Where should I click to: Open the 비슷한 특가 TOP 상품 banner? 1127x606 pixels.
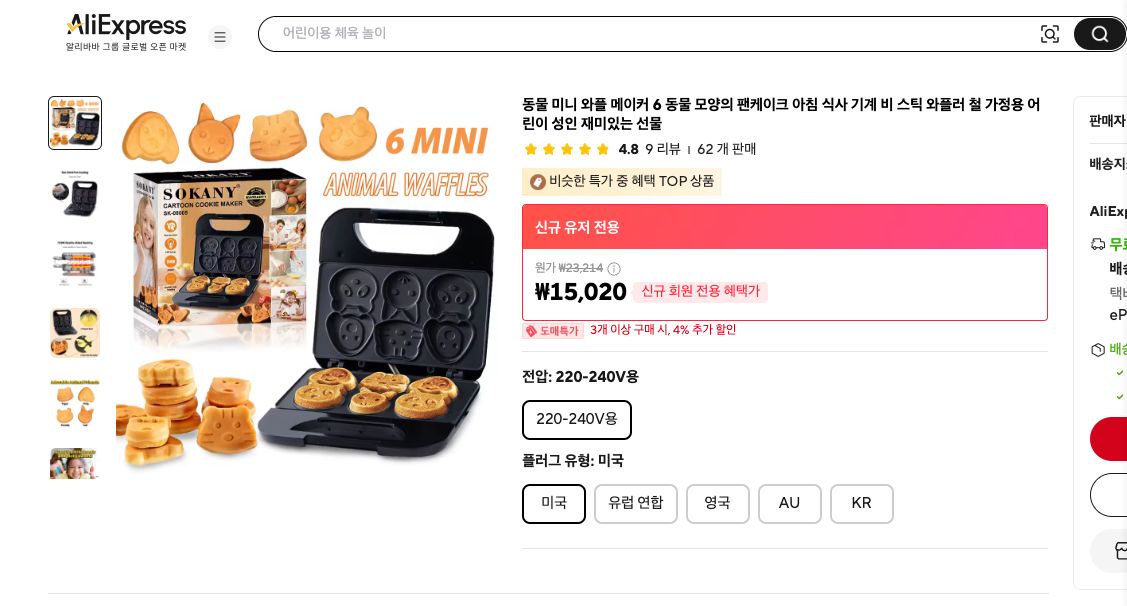pos(621,182)
